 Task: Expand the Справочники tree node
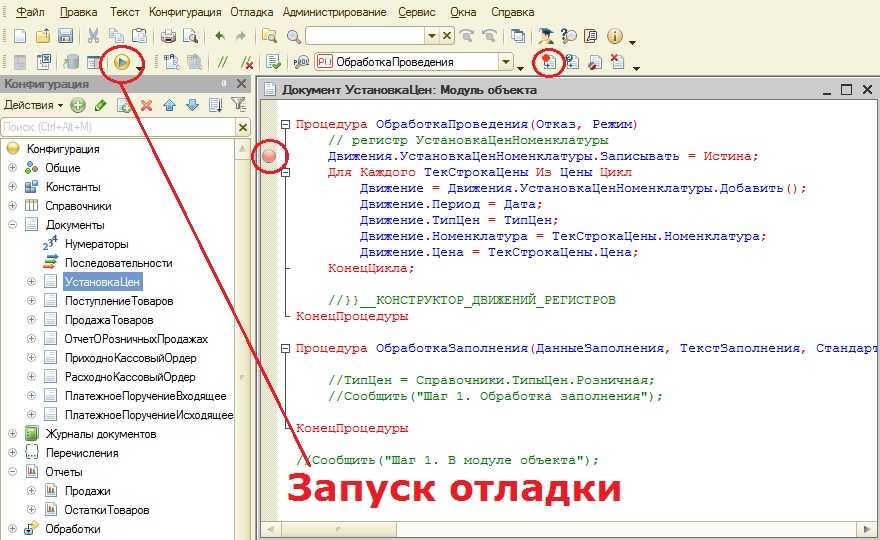click(12, 206)
